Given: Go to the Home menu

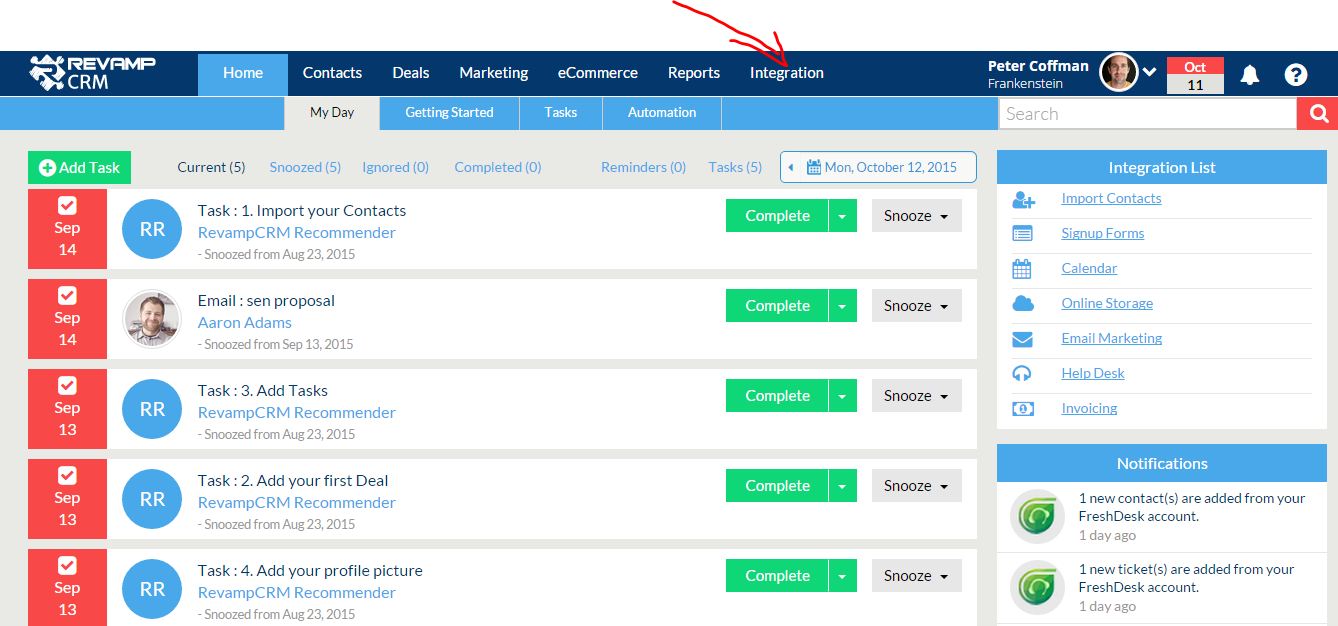Looking at the screenshot, I should (243, 73).
